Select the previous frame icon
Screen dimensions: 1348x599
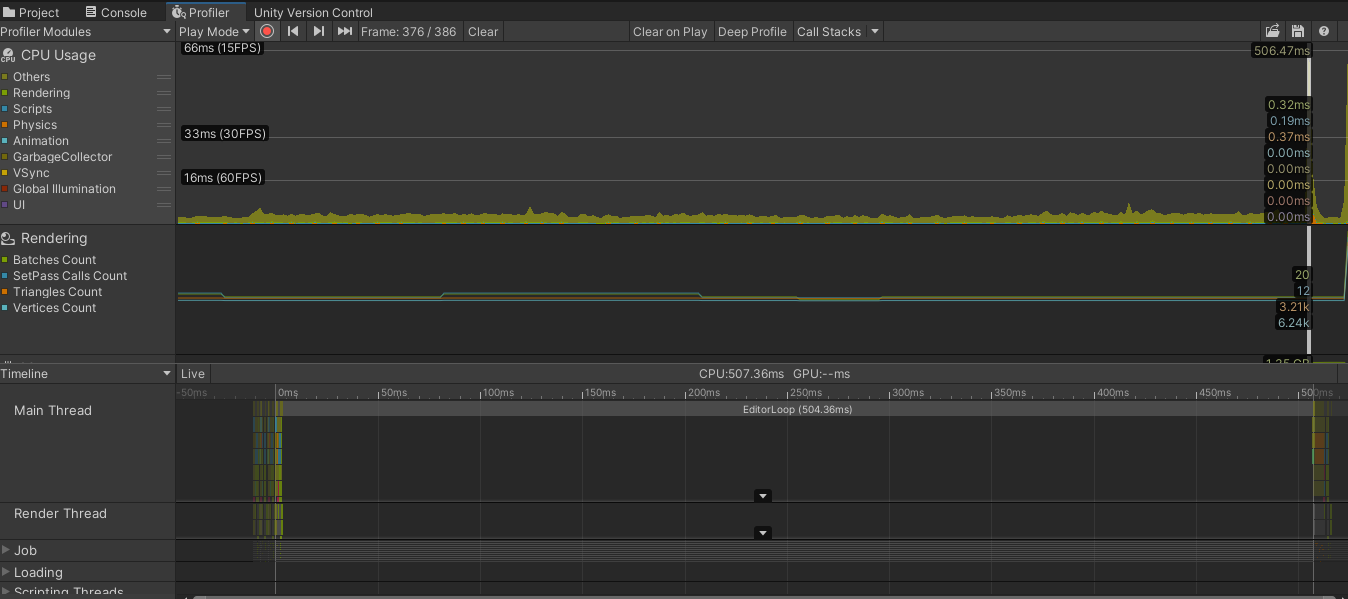tap(292, 31)
